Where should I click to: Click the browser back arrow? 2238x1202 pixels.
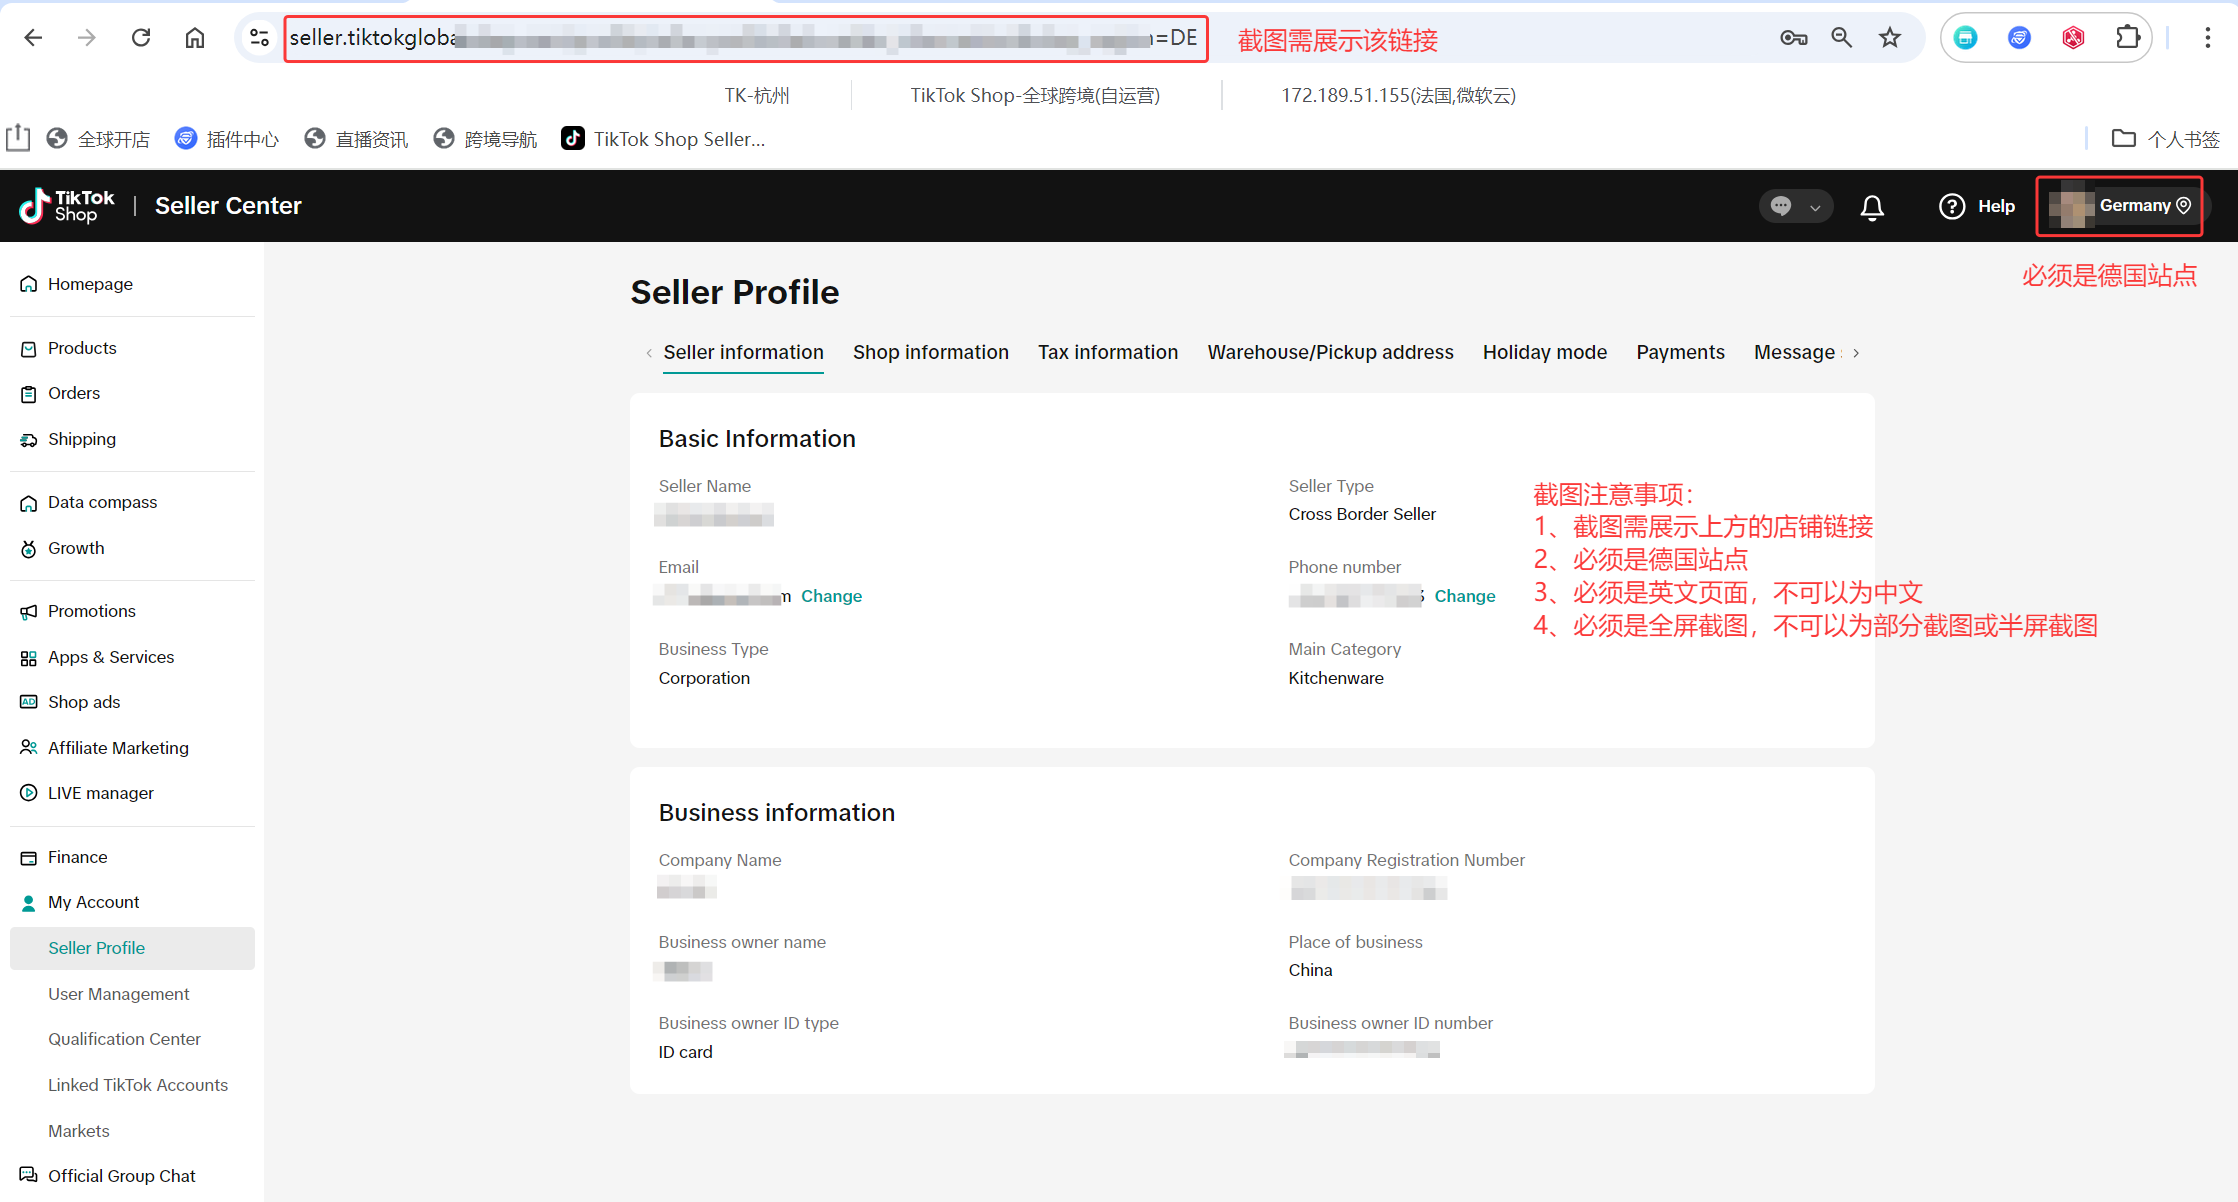click(33, 38)
